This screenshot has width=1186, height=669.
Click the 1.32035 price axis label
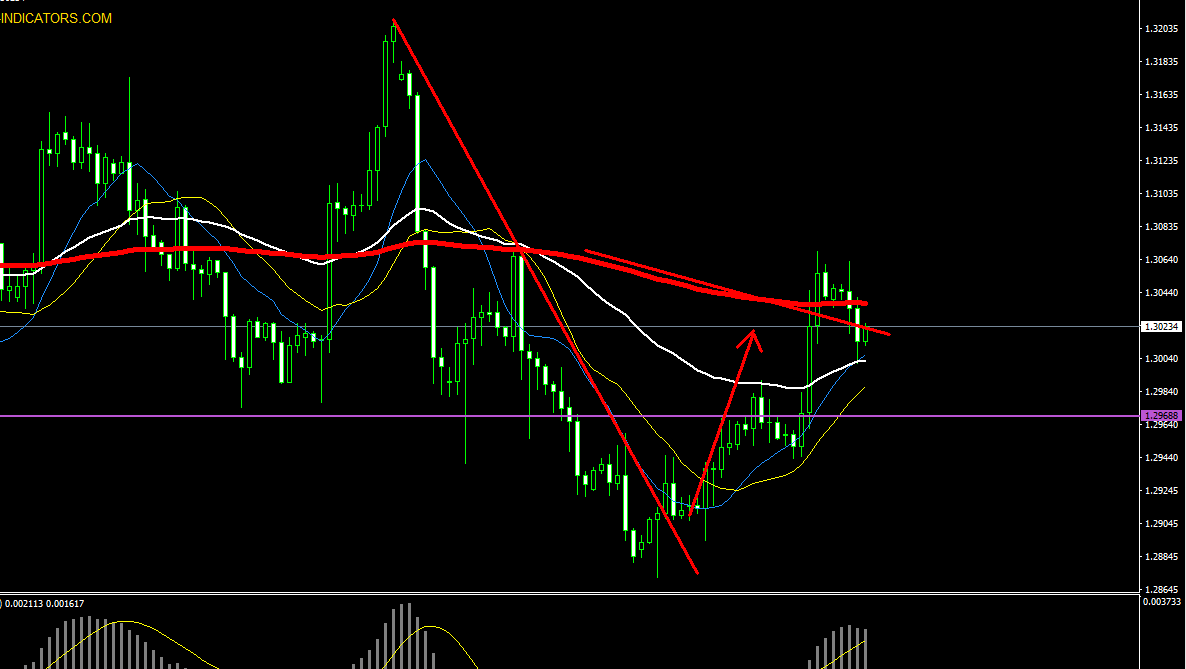pyautogui.click(x=1162, y=29)
